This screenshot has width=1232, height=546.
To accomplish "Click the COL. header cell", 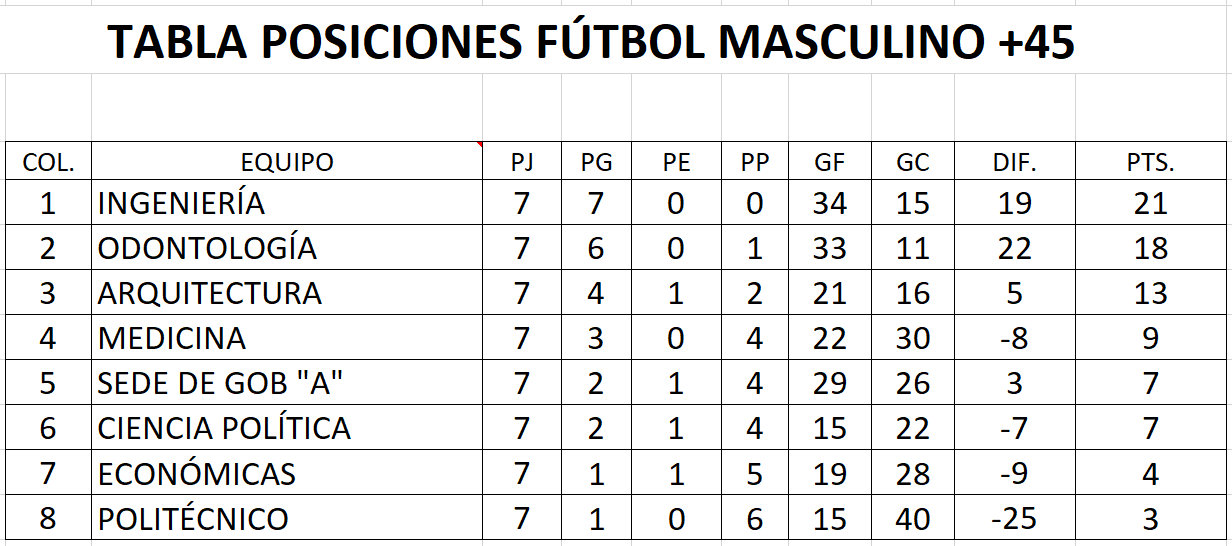I will point(48,161).
